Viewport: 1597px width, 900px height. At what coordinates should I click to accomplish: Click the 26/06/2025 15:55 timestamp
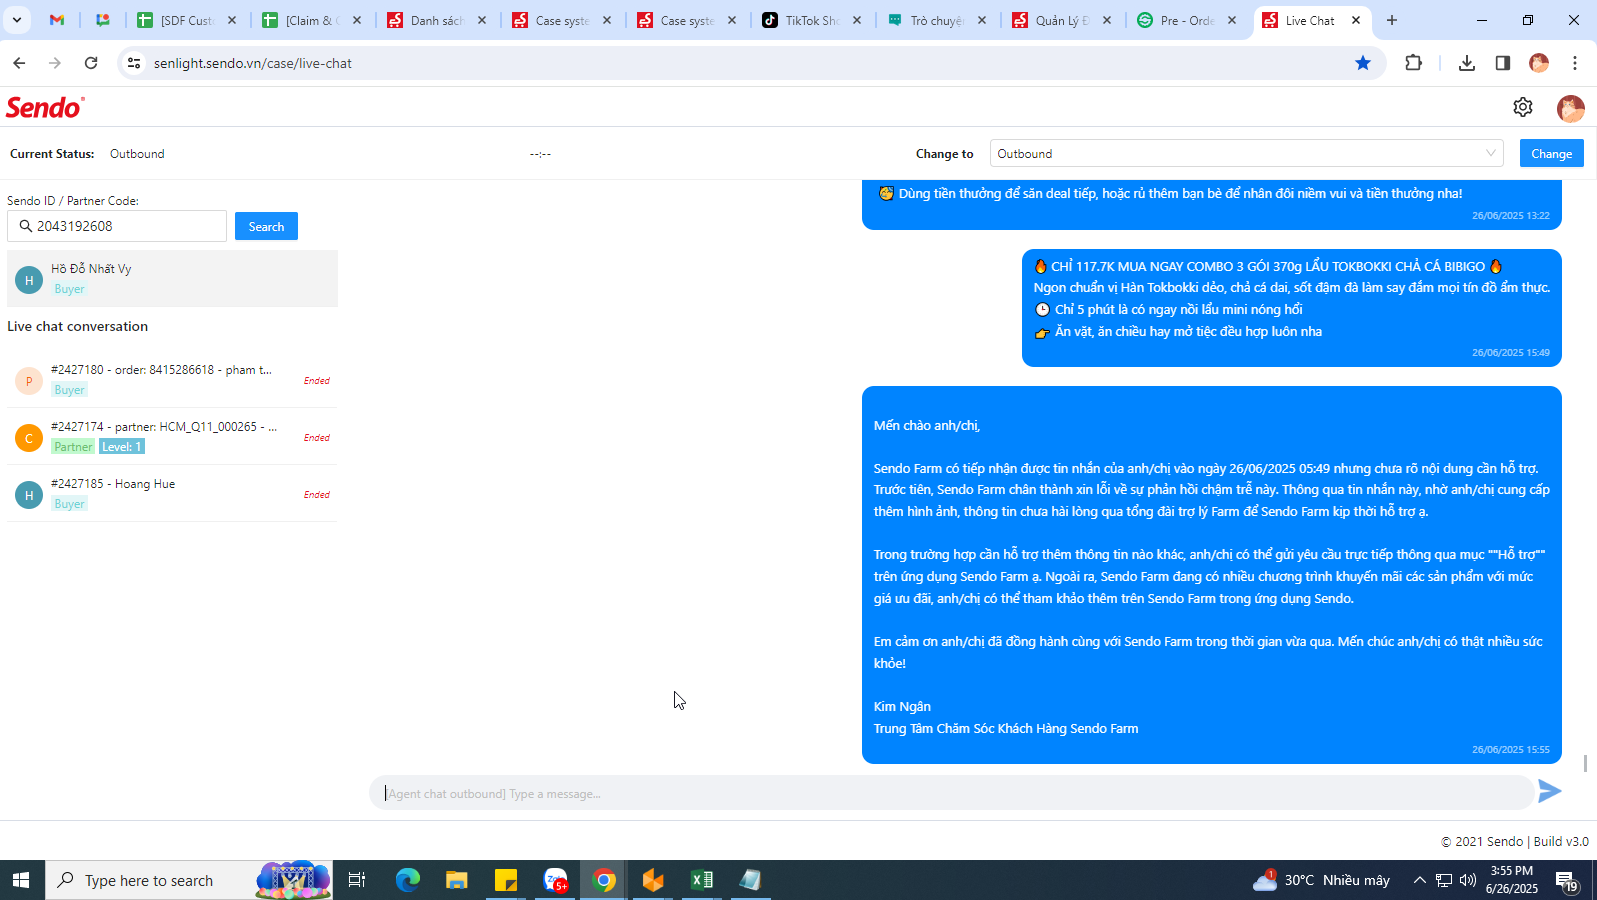click(x=1510, y=749)
